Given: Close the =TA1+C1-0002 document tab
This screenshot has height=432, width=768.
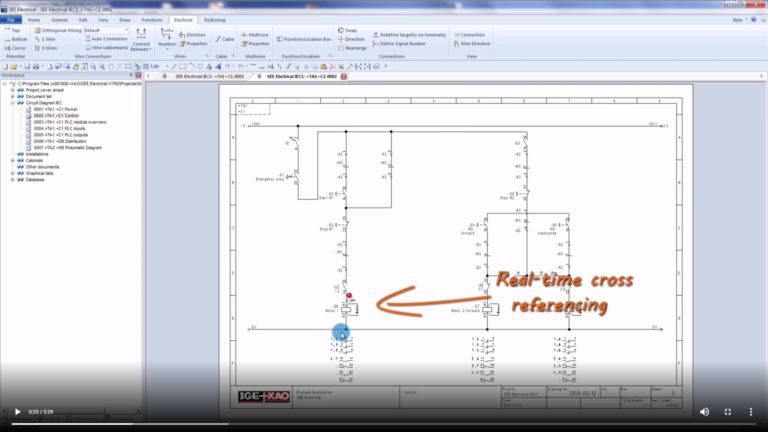Looking at the screenshot, I should click(344, 76).
